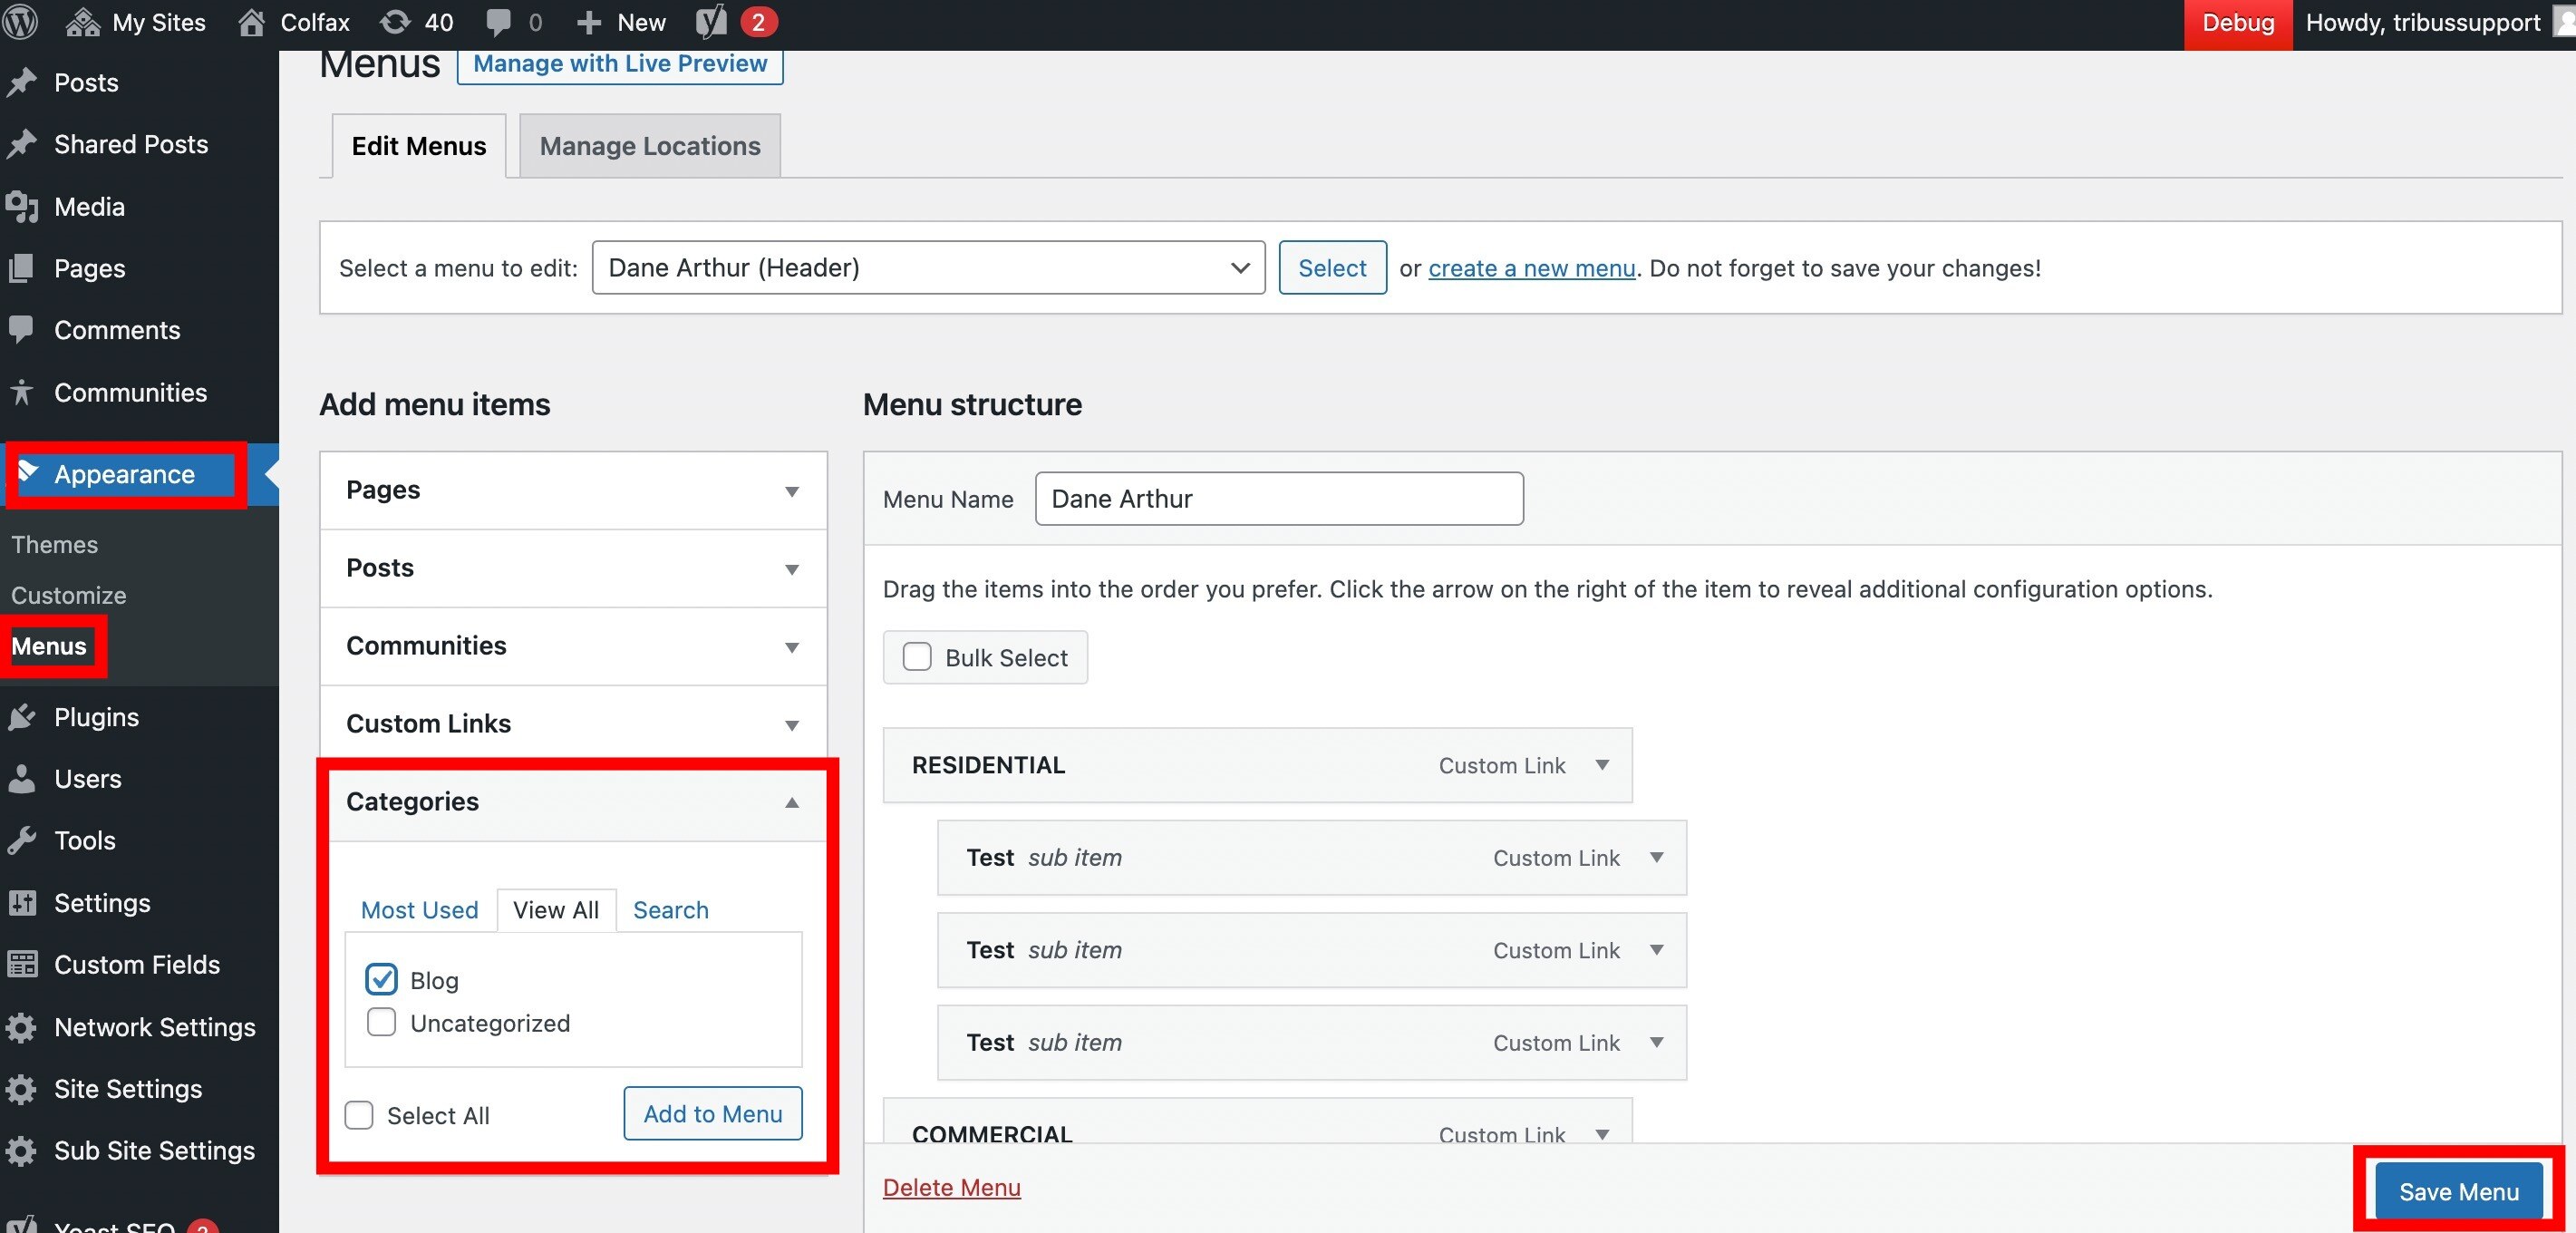The width and height of the screenshot is (2576, 1233).
Task: Open comments bubble in admin bar
Action: click(x=498, y=23)
